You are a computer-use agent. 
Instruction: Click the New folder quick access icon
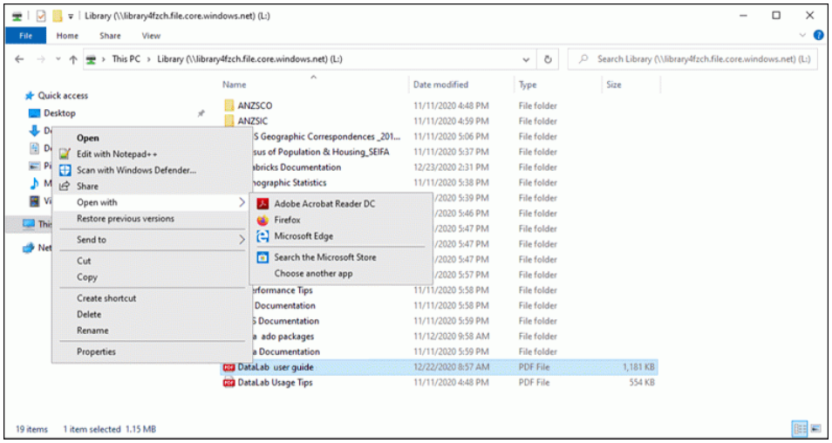point(57,16)
